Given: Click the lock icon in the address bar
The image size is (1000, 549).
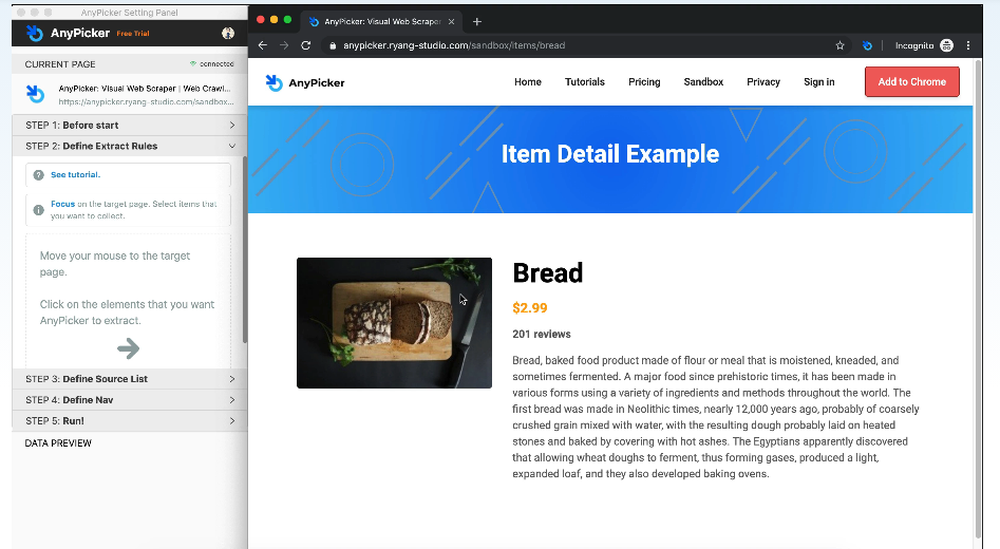Looking at the screenshot, I should pyautogui.click(x=332, y=46).
